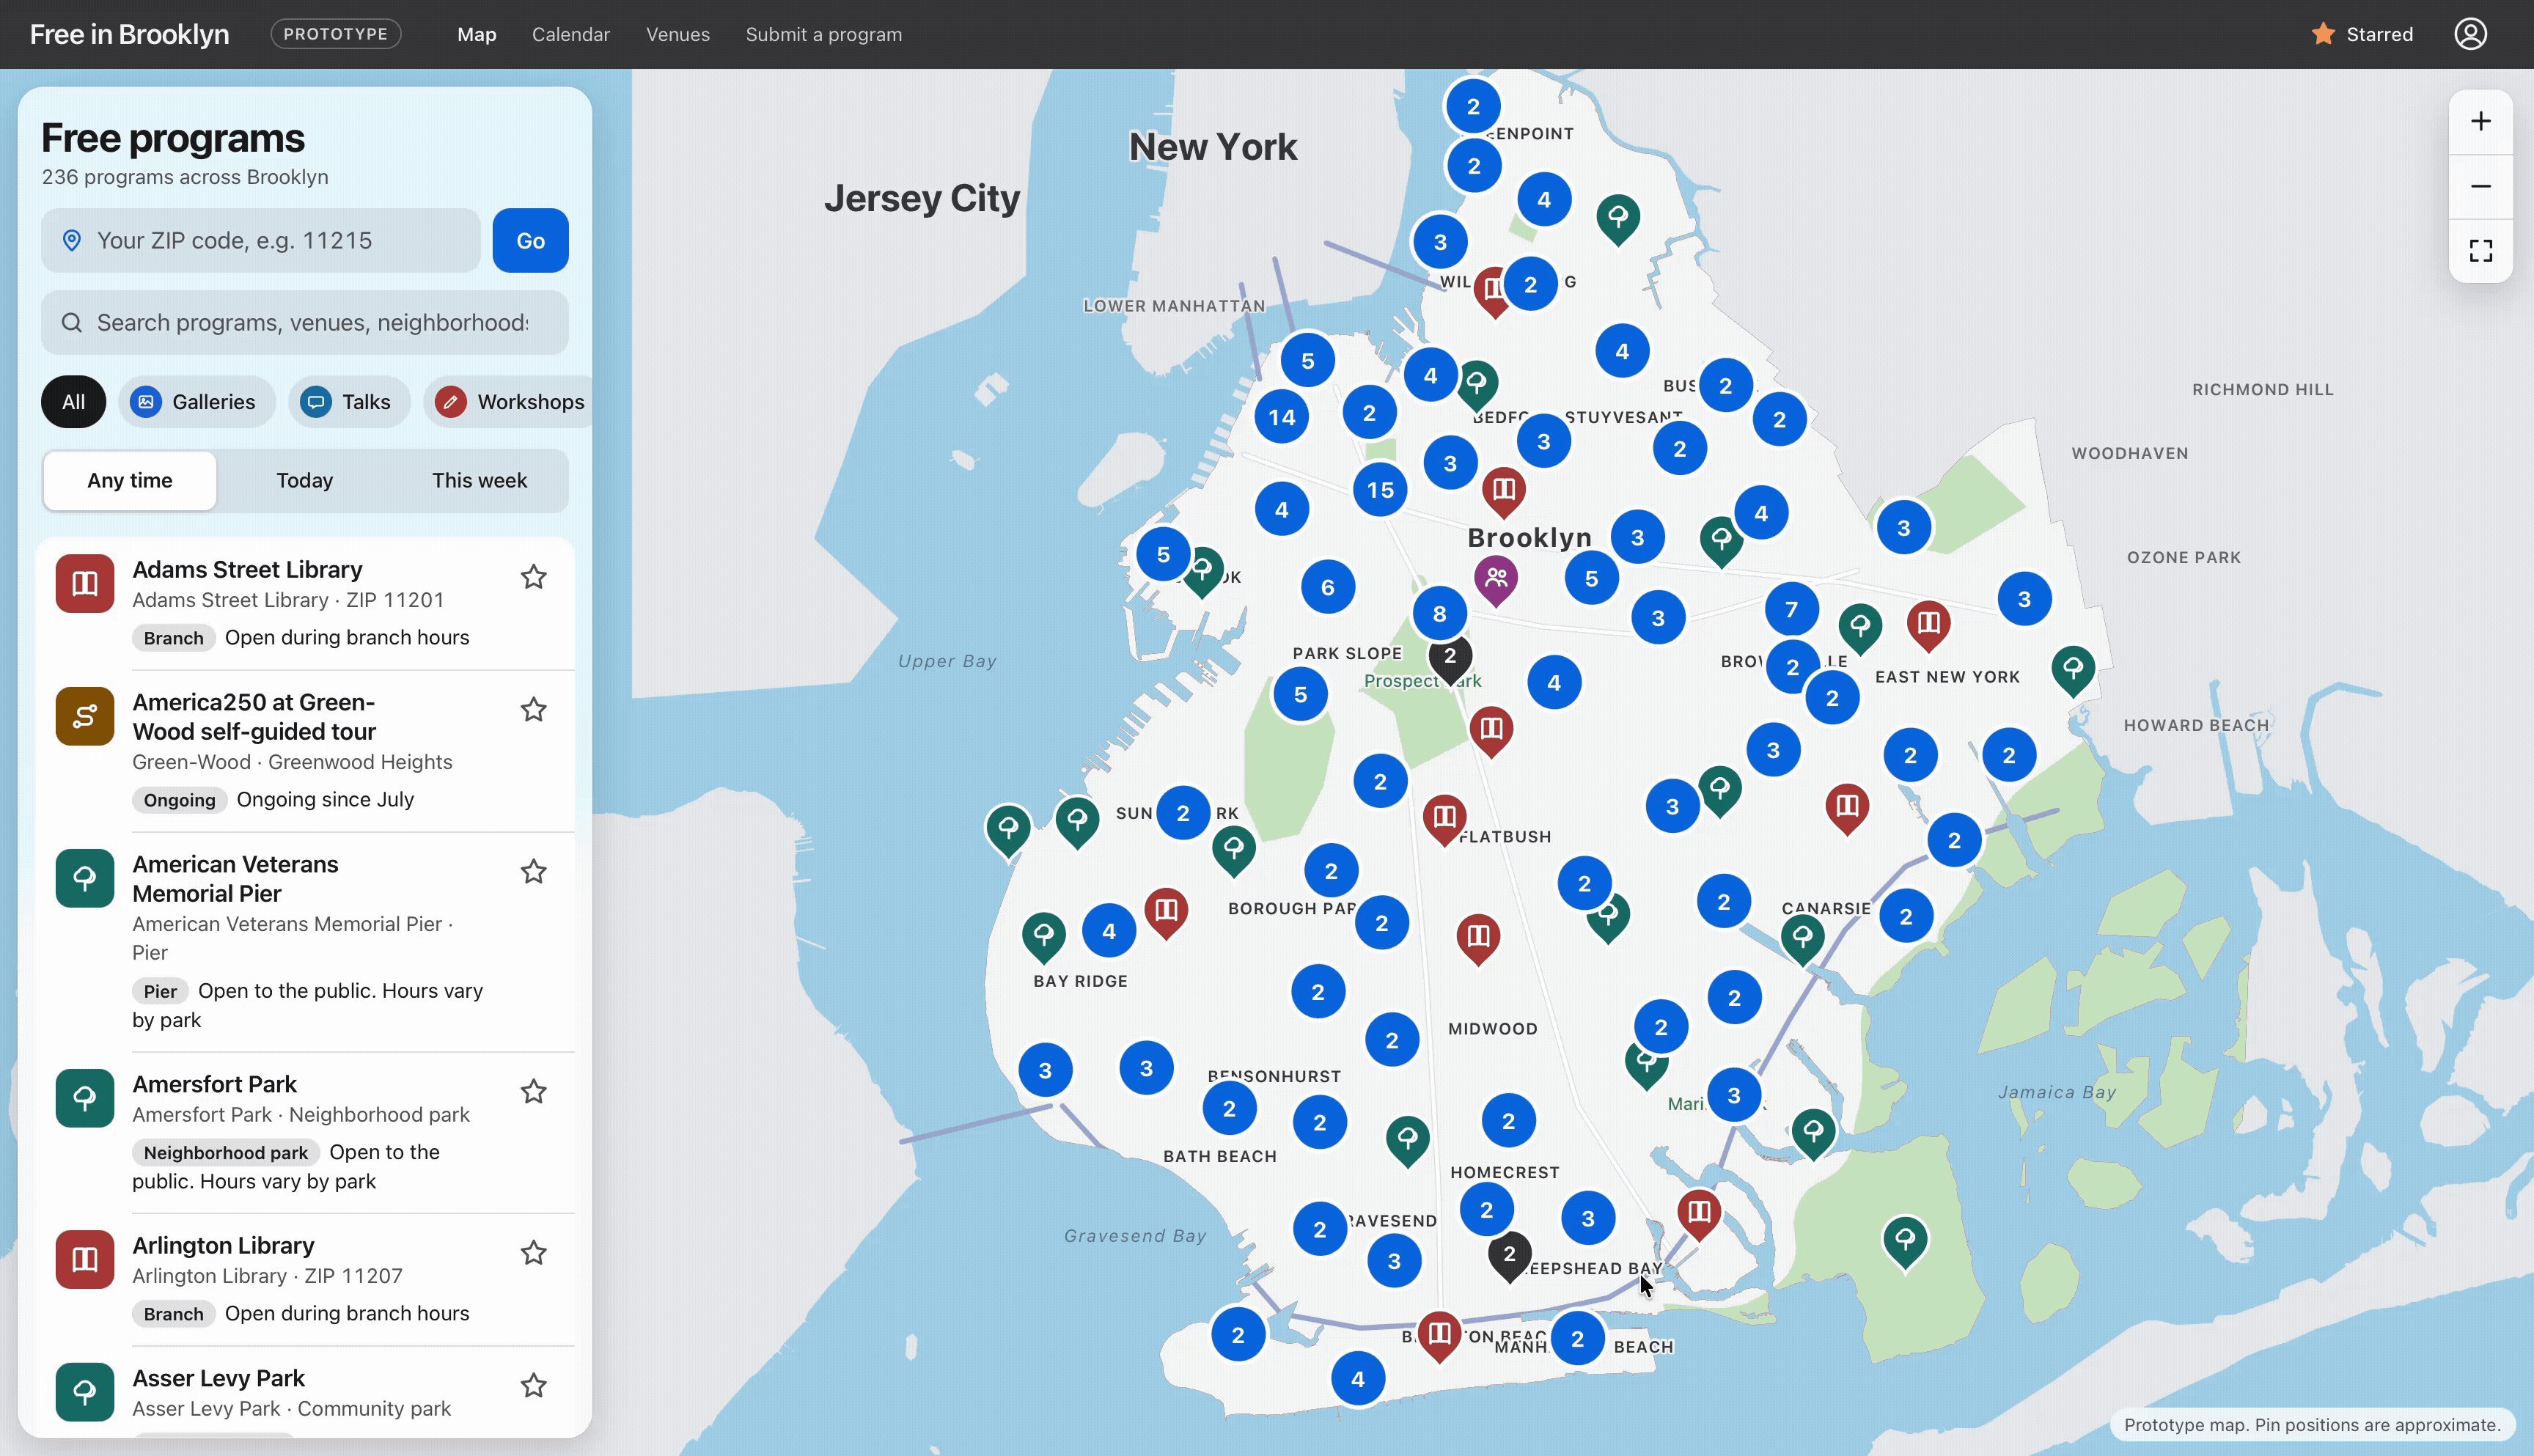Focus the search programs field

point(304,323)
